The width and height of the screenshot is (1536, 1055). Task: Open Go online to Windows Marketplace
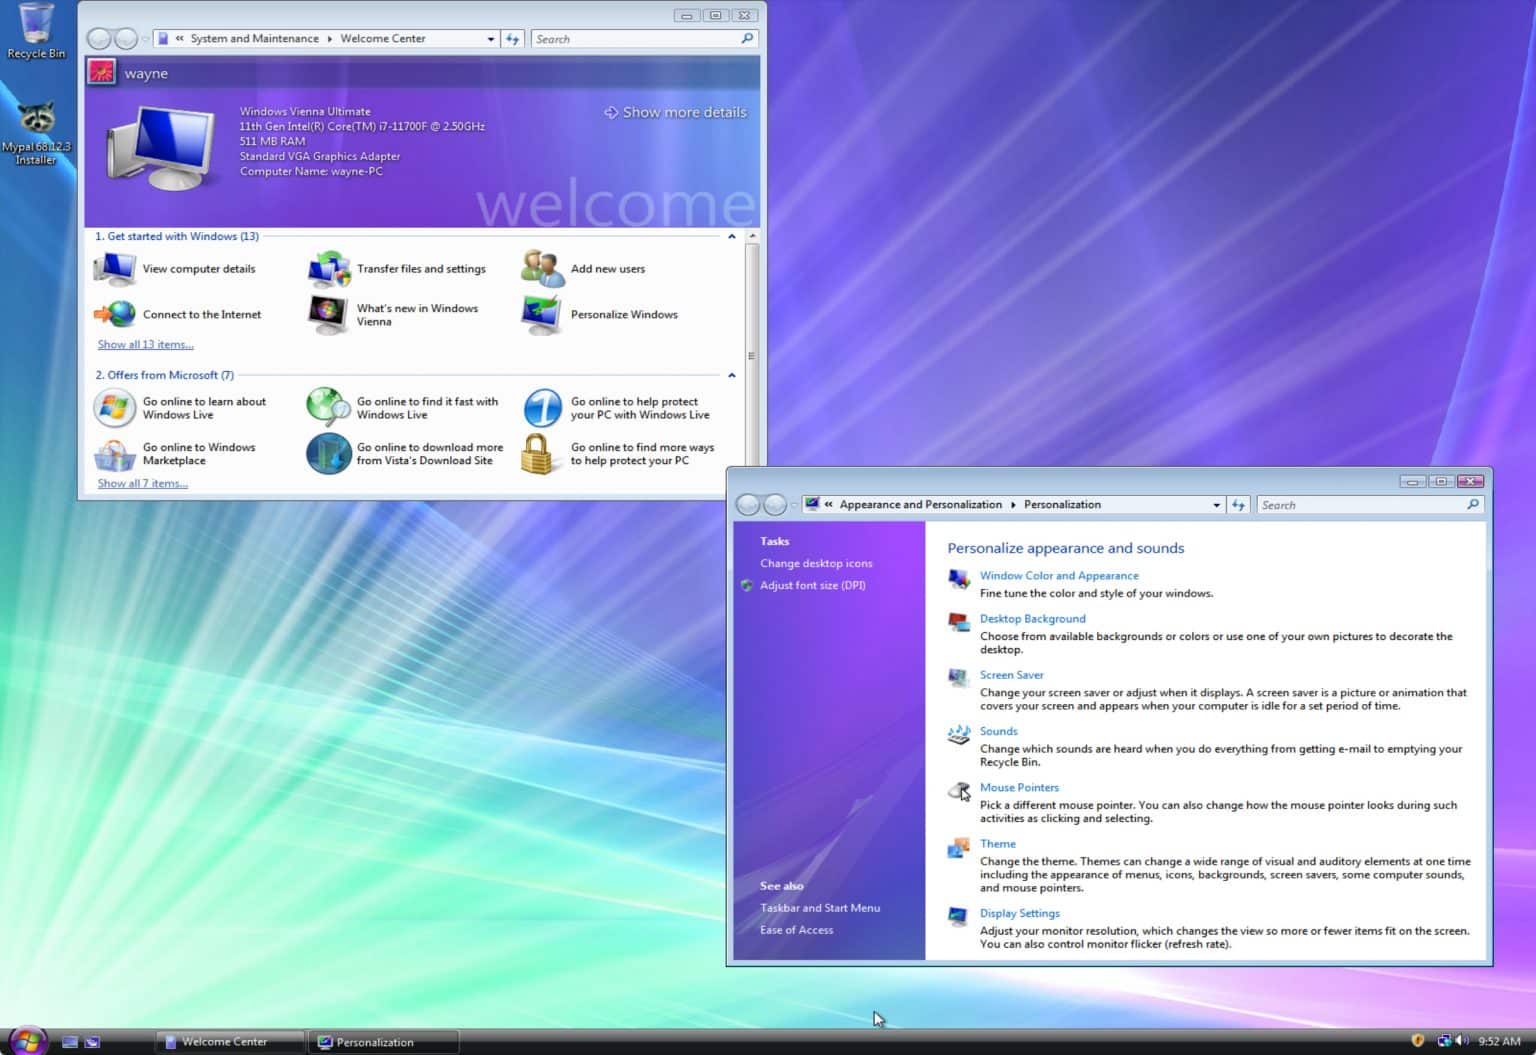coord(114,453)
